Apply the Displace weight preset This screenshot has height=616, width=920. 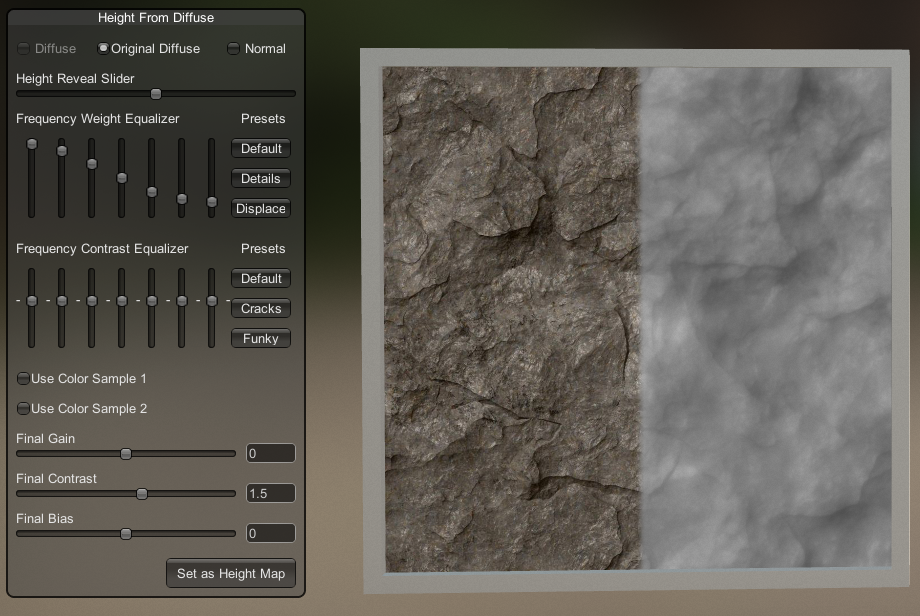(261, 209)
